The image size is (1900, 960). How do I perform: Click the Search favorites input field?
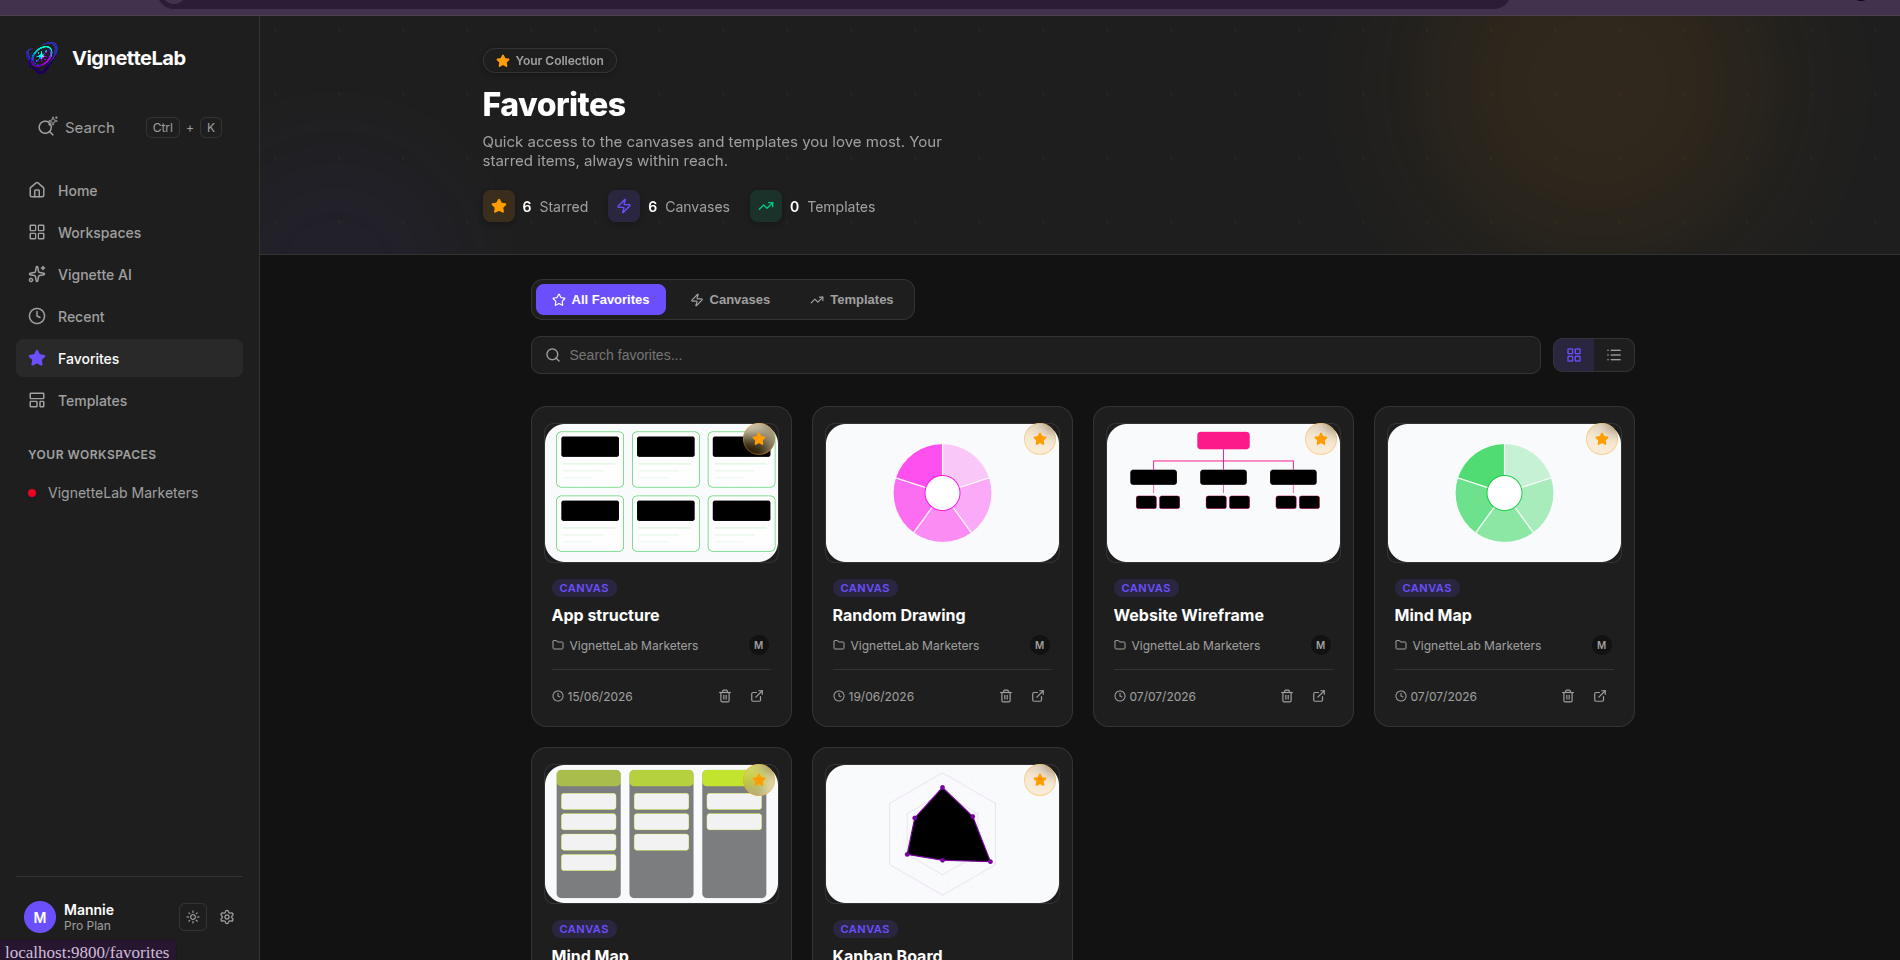tap(1035, 355)
